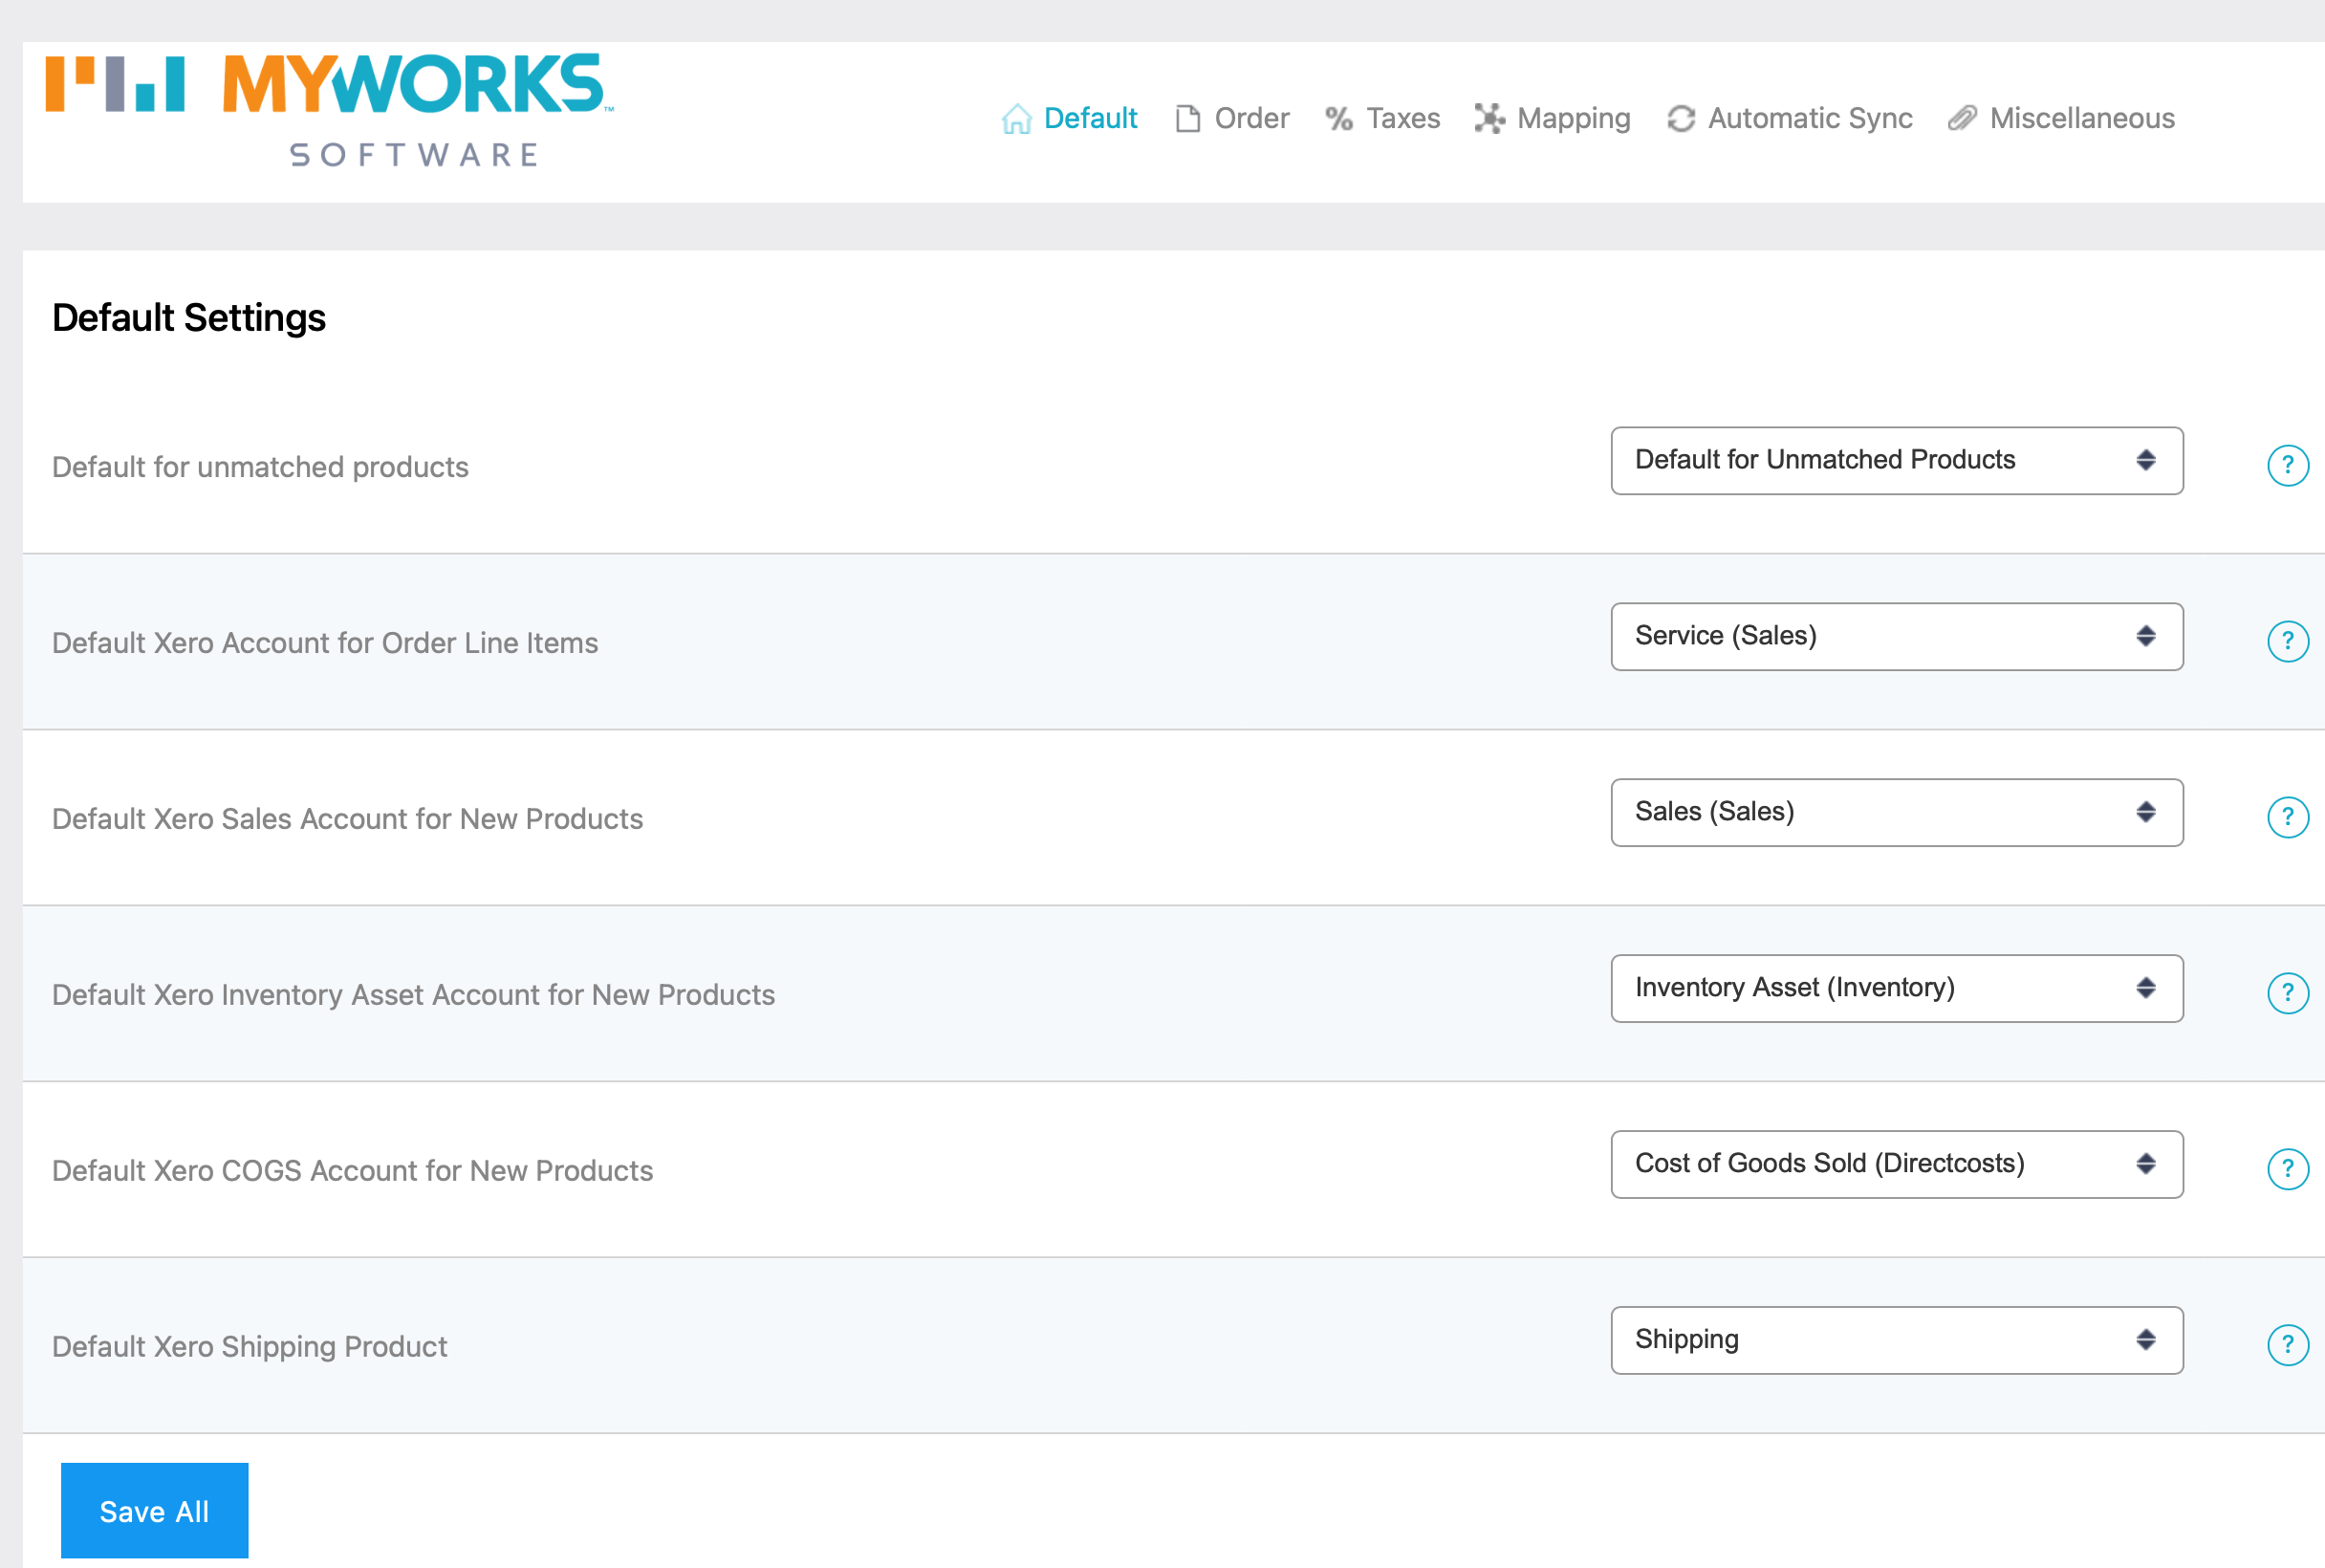Image resolution: width=2325 pixels, height=1568 pixels.
Task: Expand the Inventory Asset (Inventory) dropdown
Action: click(1897, 989)
